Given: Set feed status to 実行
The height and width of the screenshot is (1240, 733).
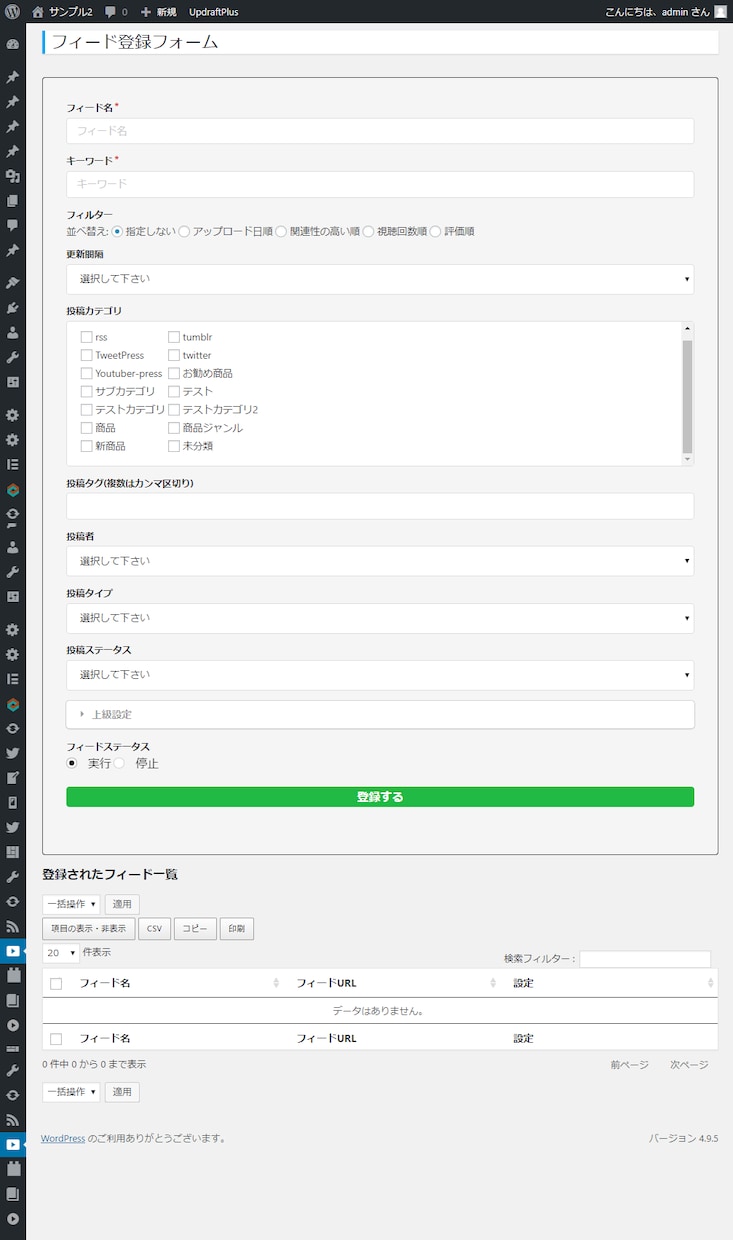Looking at the screenshot, I should pyautogui.click(x=72, y=763).
